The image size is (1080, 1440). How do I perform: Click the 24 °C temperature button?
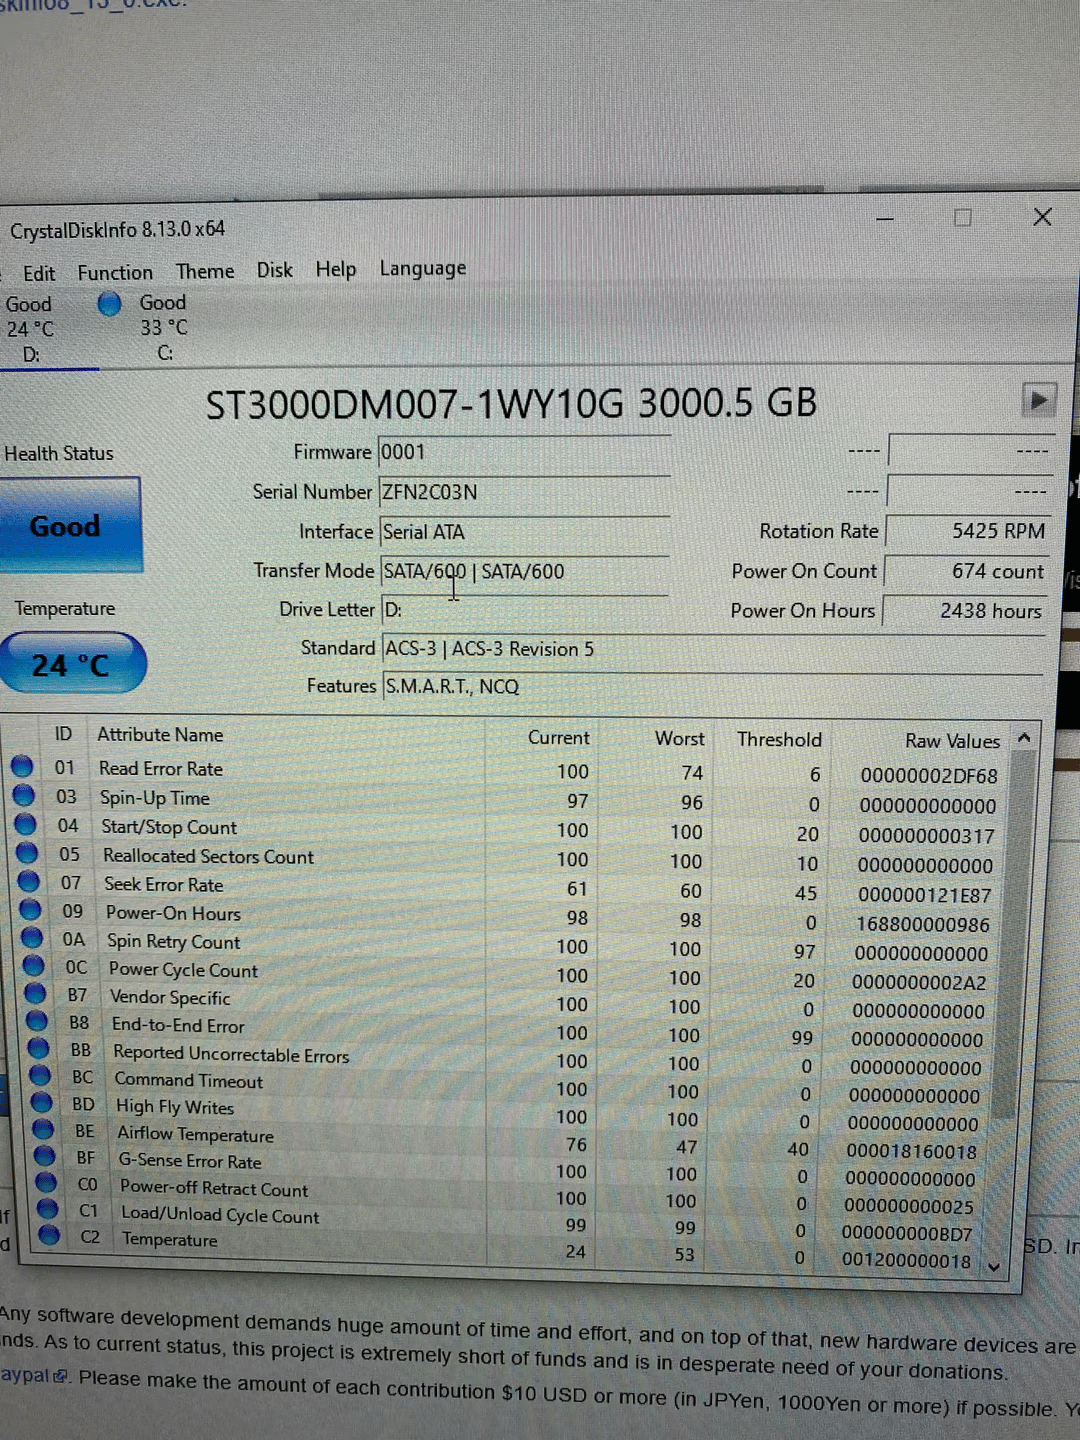click(72, 663)
